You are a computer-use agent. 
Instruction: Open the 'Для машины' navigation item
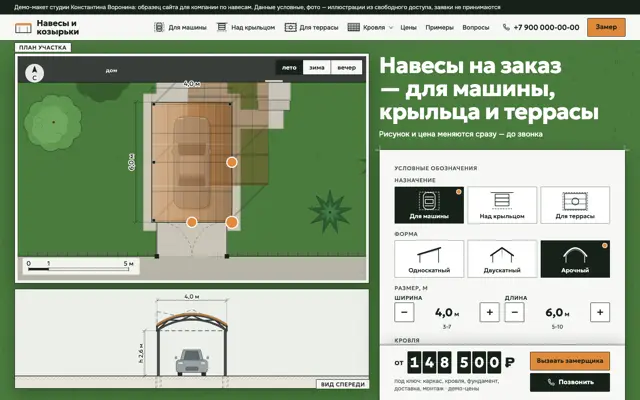180,27
